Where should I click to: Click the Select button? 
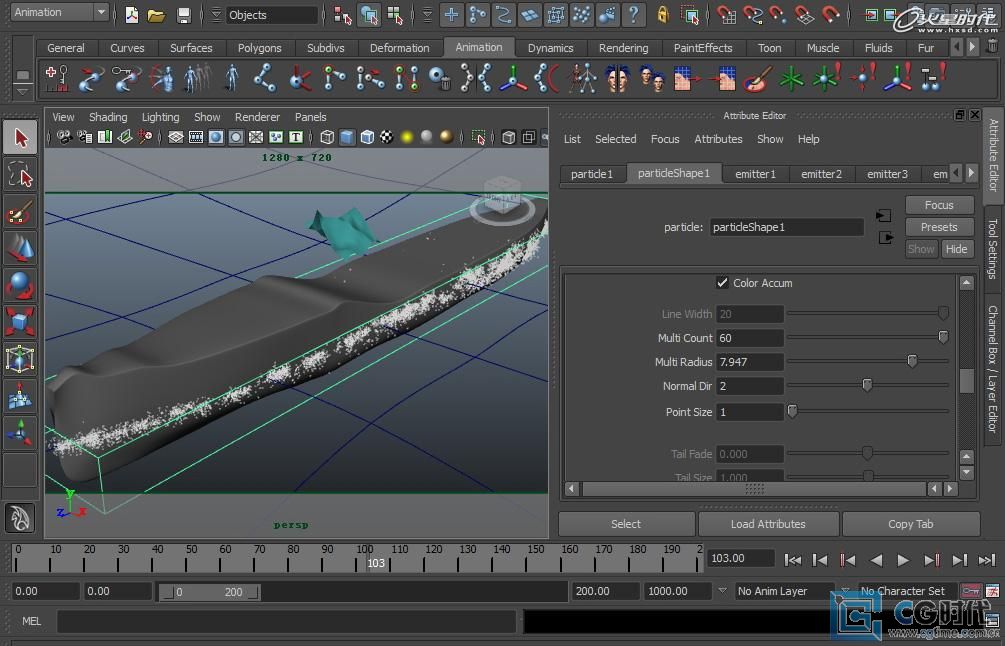tap(626, 524)
